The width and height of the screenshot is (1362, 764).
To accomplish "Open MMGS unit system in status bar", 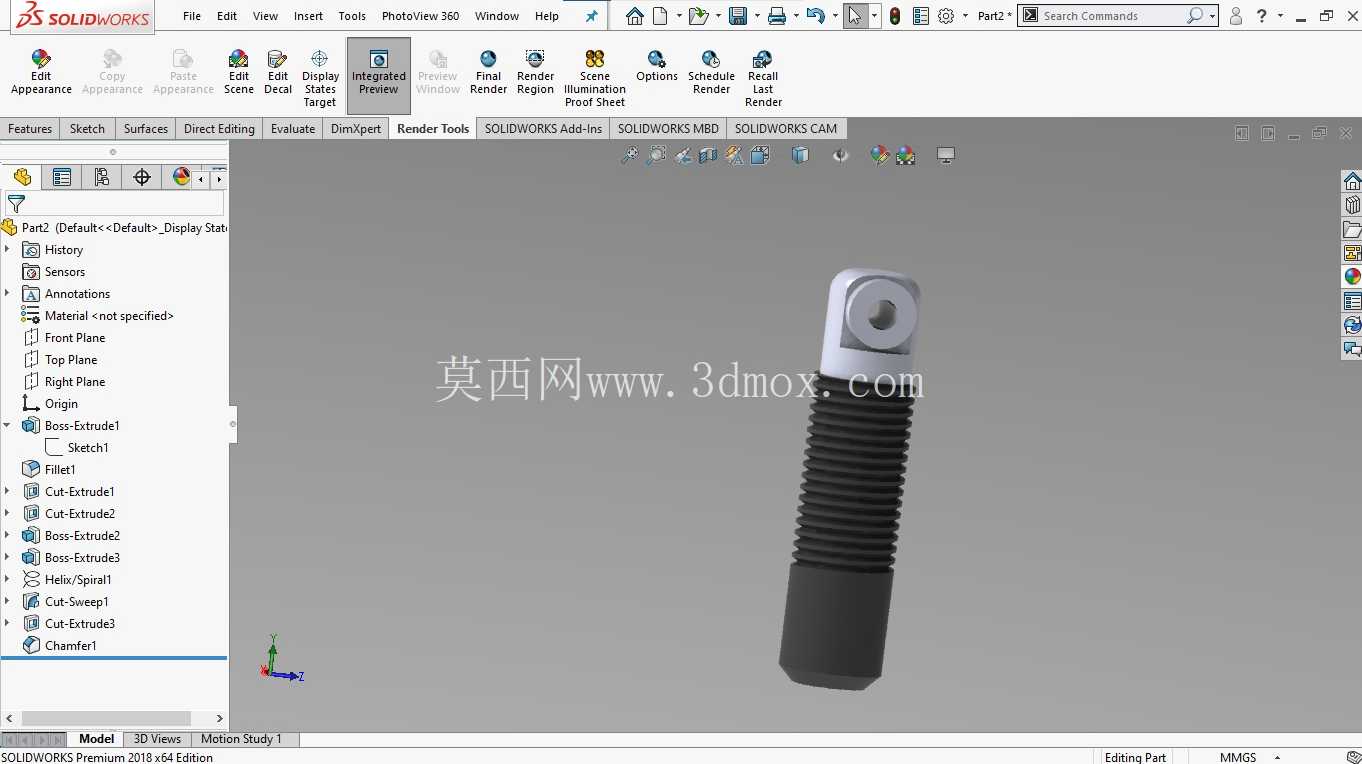I will pyautogui.click(x=1238, y=757).
